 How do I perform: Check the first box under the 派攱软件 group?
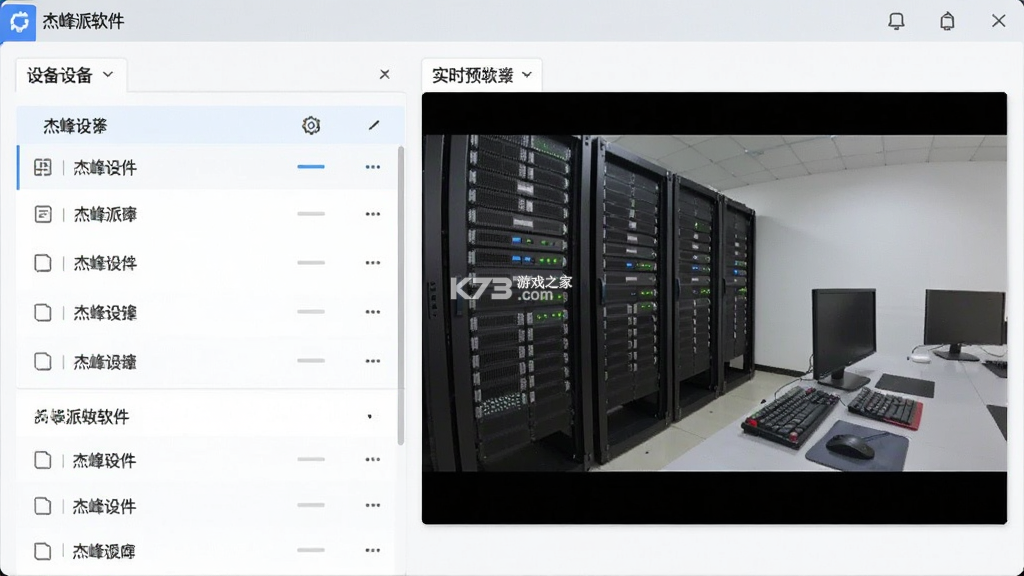pyautogui.click(x=42, y=460)
